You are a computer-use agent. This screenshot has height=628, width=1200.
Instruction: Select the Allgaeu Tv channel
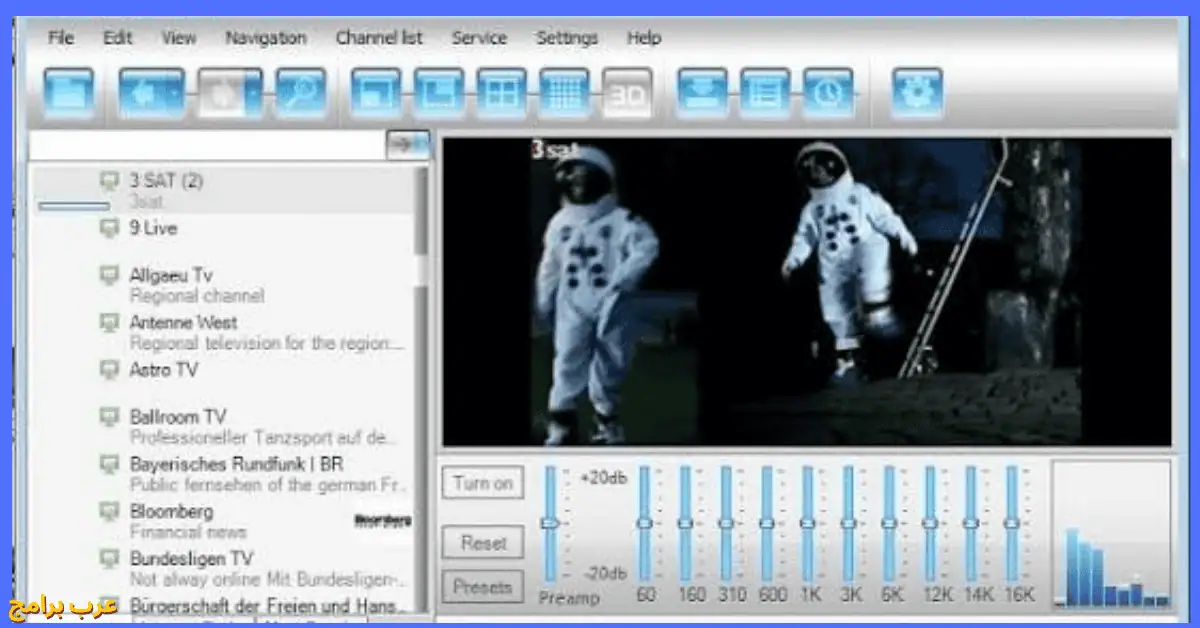[171, 275]
